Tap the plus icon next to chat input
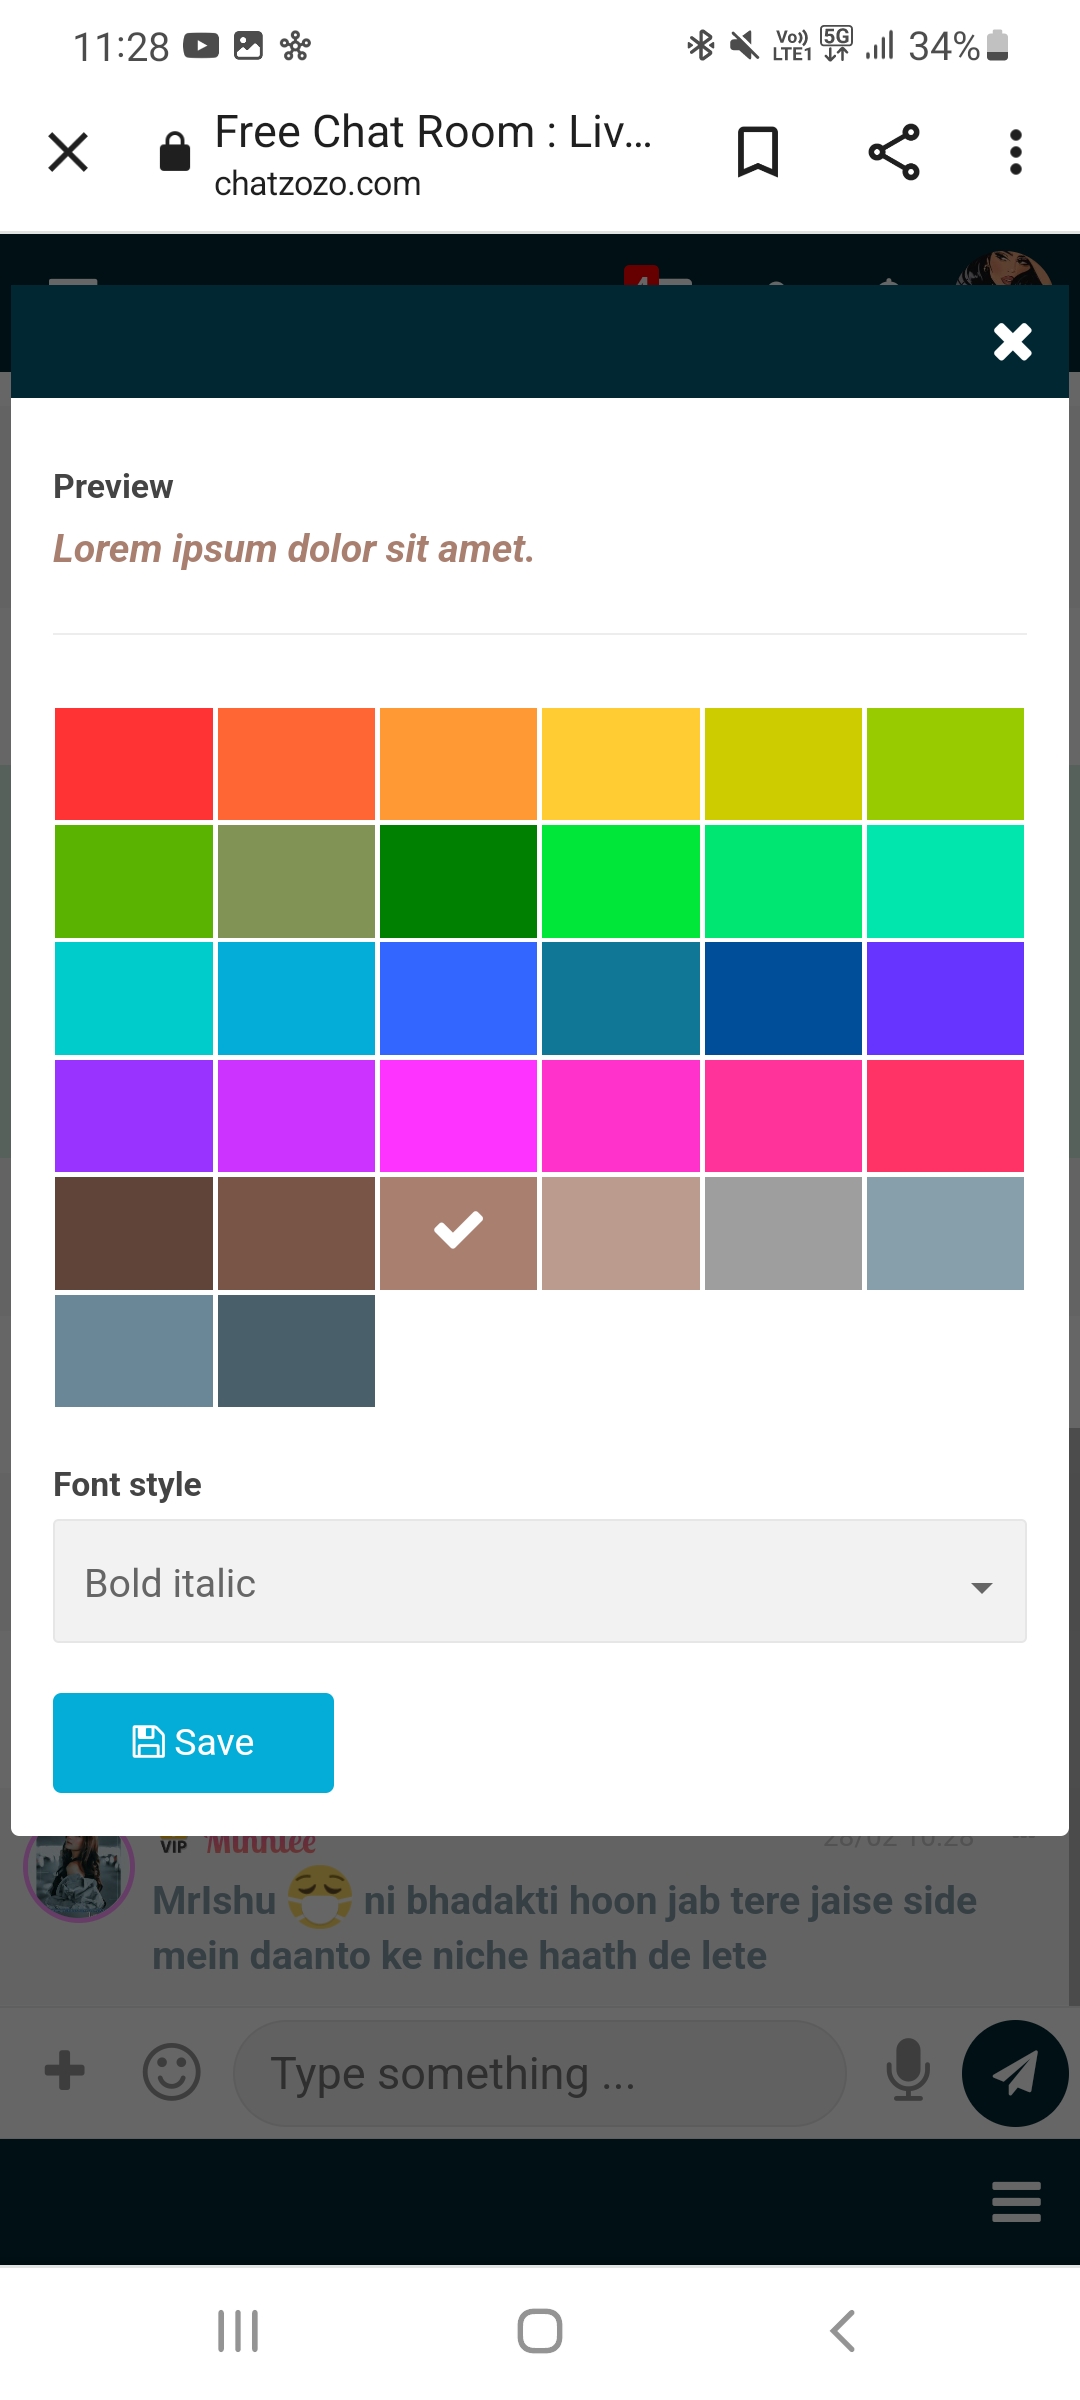Image resolution: width=1080 pixels, height=2400 pixels. click(63, 2071)
